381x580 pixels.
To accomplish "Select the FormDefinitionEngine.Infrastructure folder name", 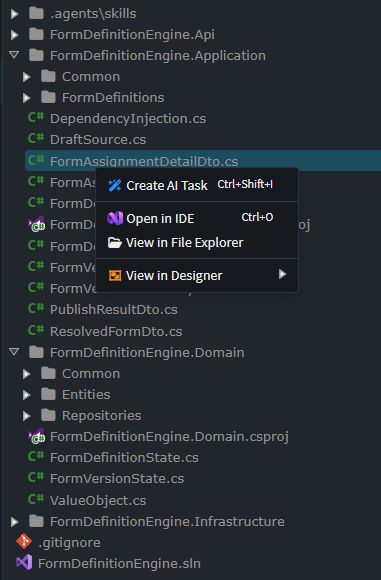I will (x=167, y=522).
